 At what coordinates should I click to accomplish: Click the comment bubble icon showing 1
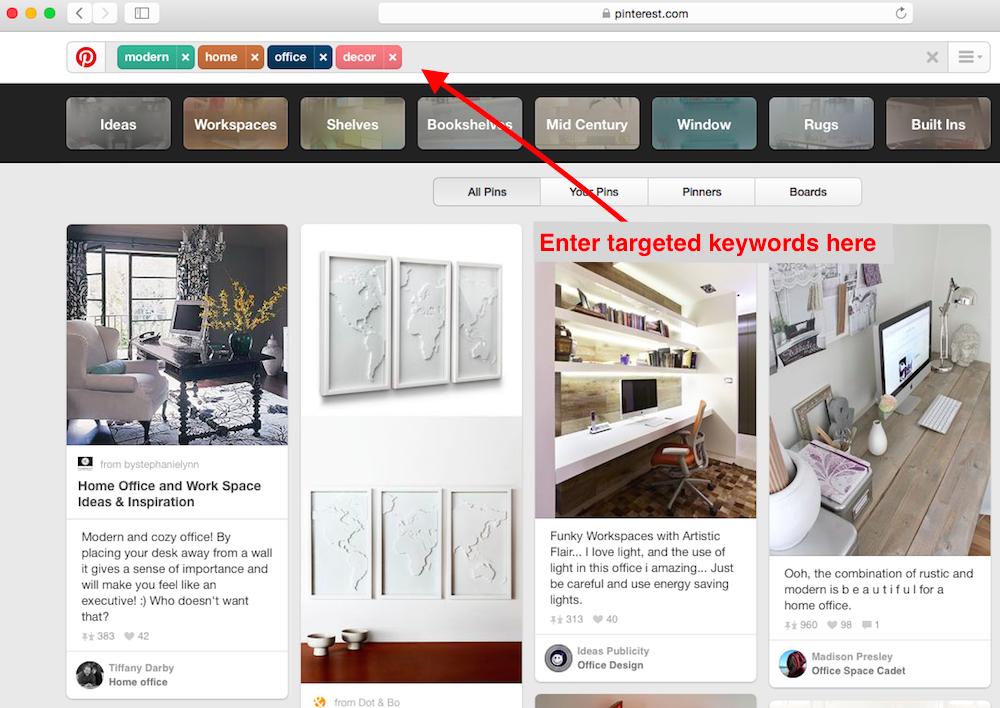867,625
